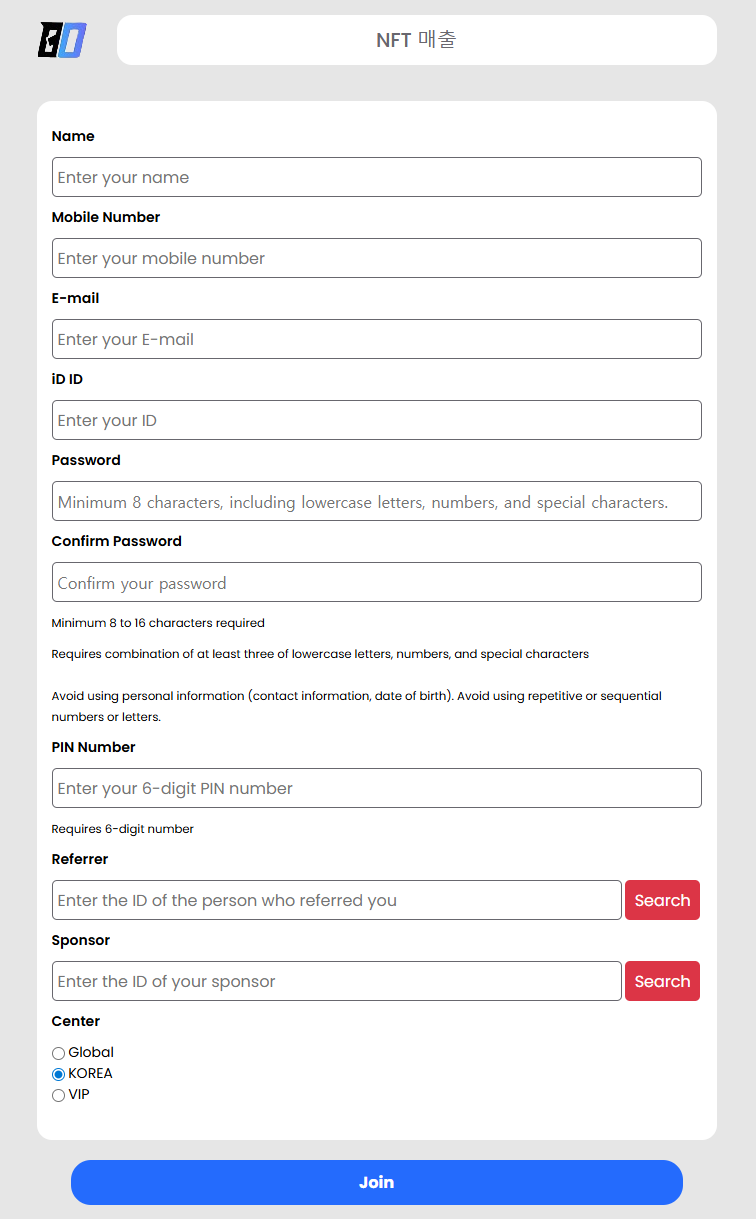Viewport: 756px width, 1219px height.
Task: Click the Confirm Password field
Action: [377, 582]
